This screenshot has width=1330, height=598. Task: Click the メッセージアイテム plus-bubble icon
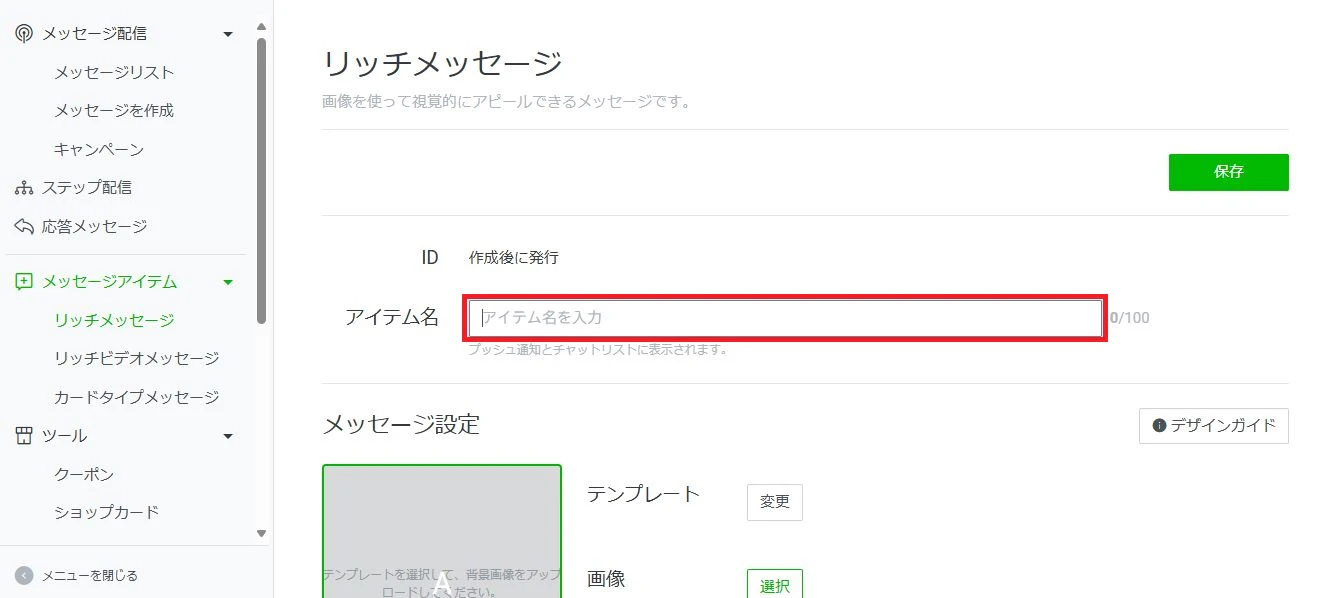pyautogui.click(x=24, y=282)
